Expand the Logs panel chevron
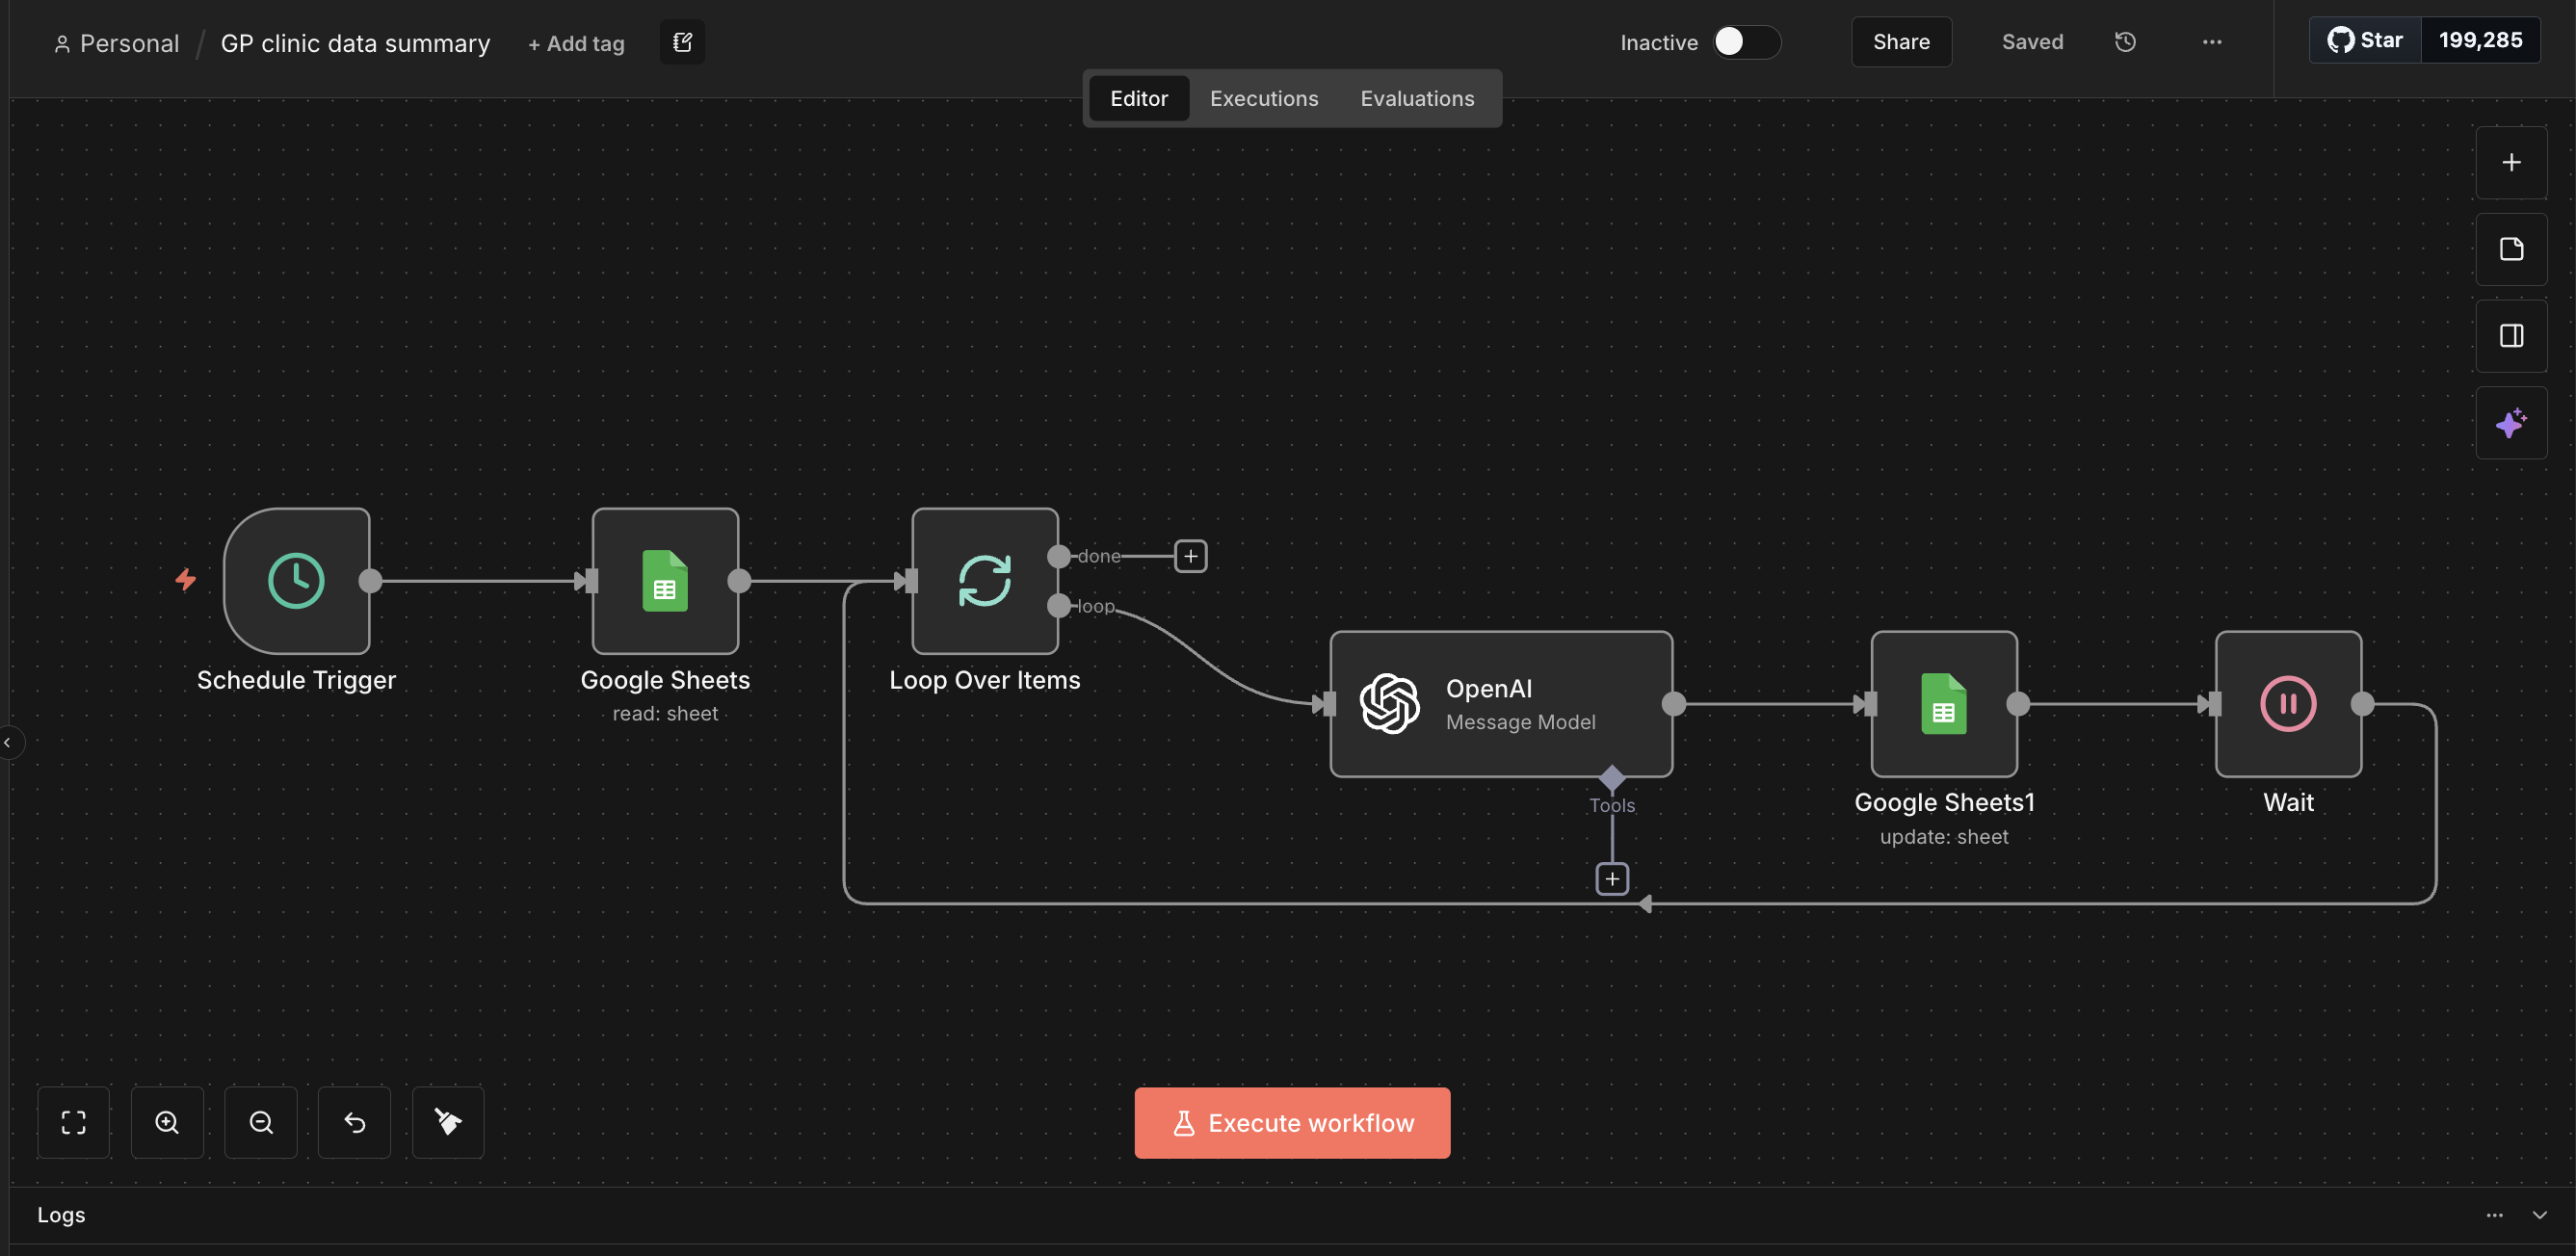2576x1256 pixels. point(2539,1215)
